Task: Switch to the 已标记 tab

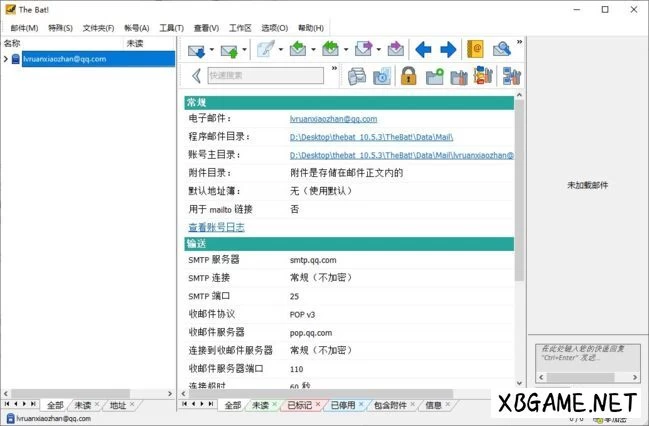Action: 299,405
